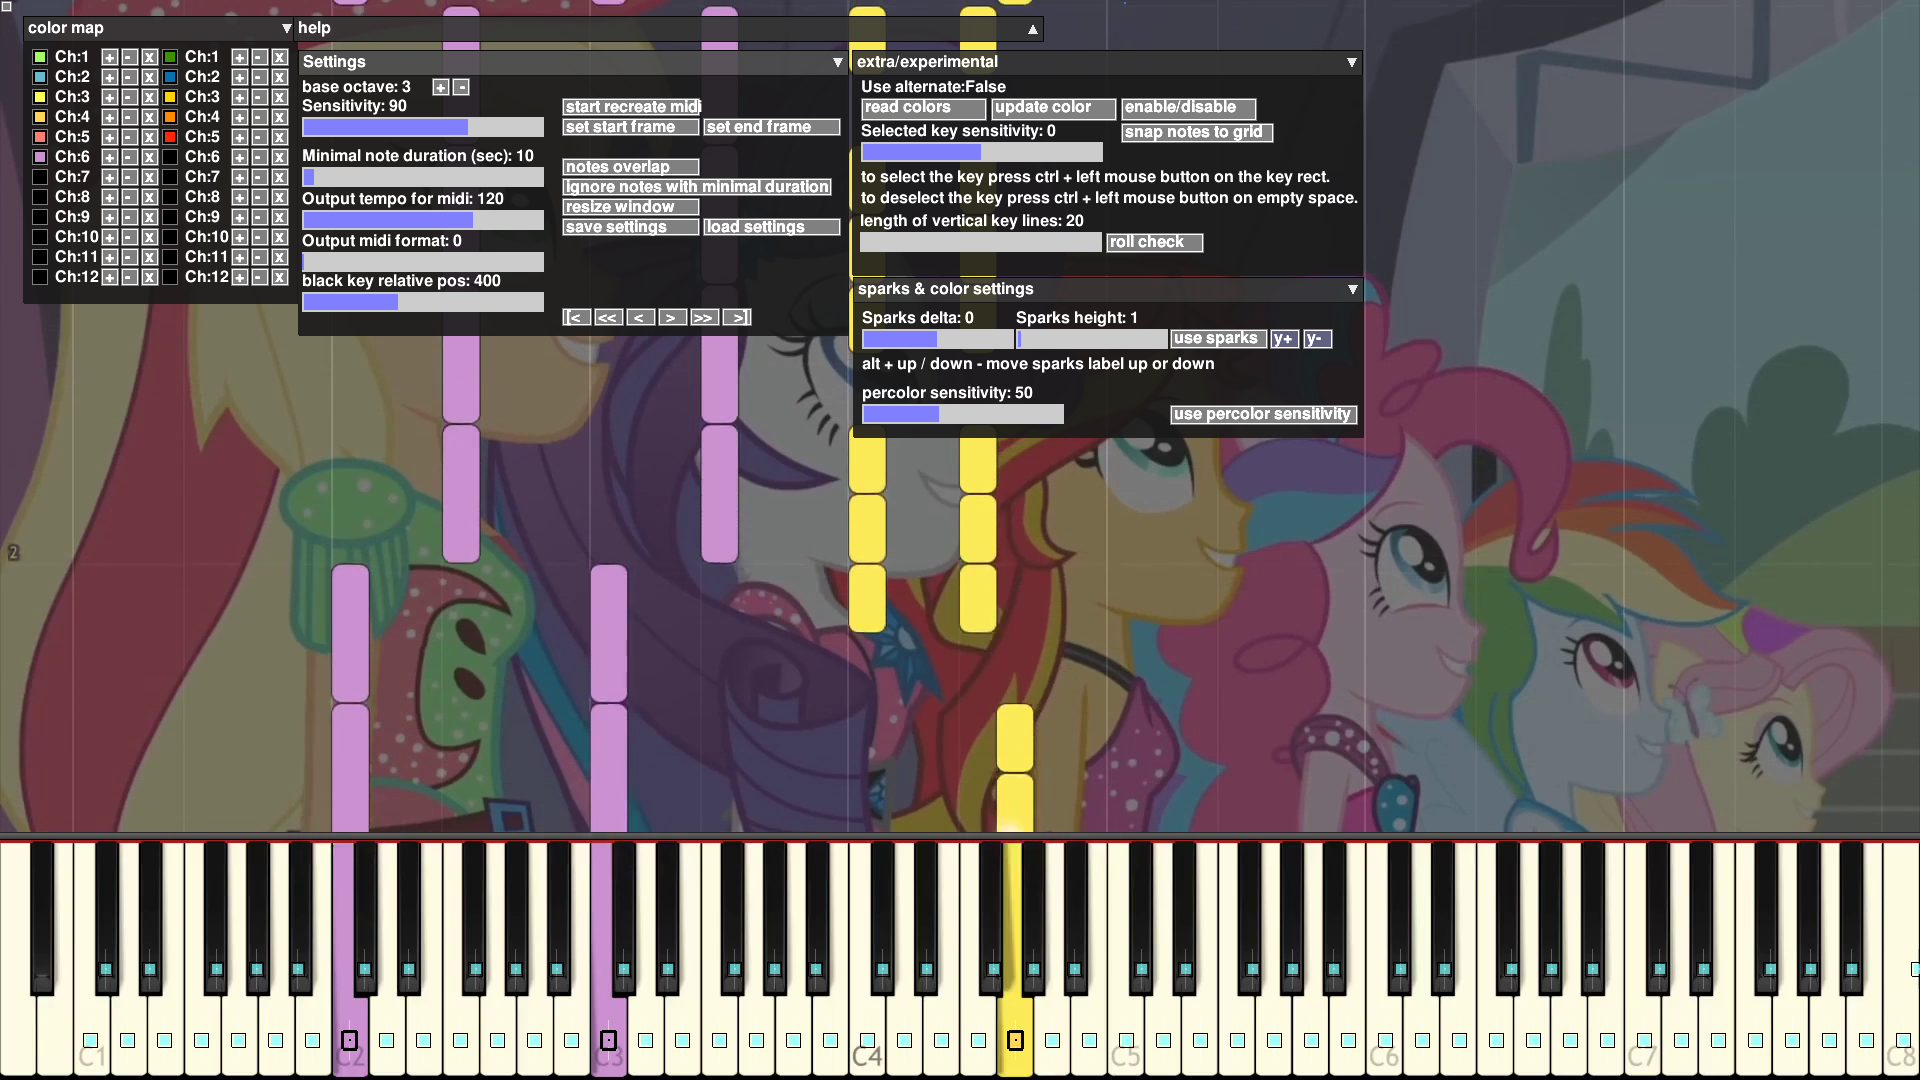The width and height of the screenshot is (1920, 1080).
Task: Jump to last frame with >] button
Action: click(x=737, y=317)
